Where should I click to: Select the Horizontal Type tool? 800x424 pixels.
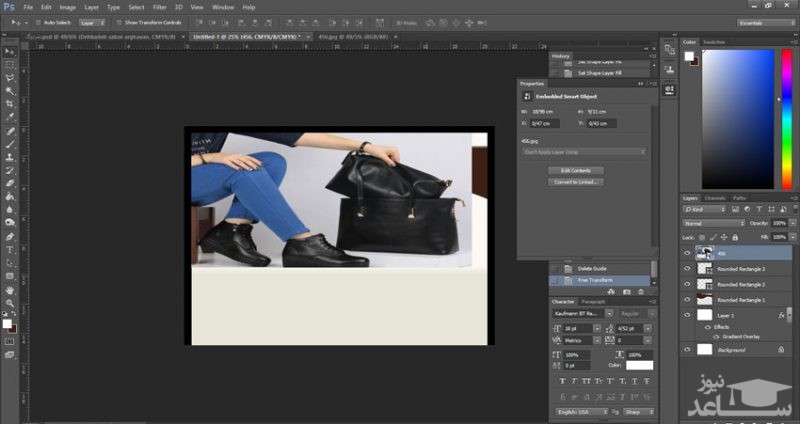point(10,249)
